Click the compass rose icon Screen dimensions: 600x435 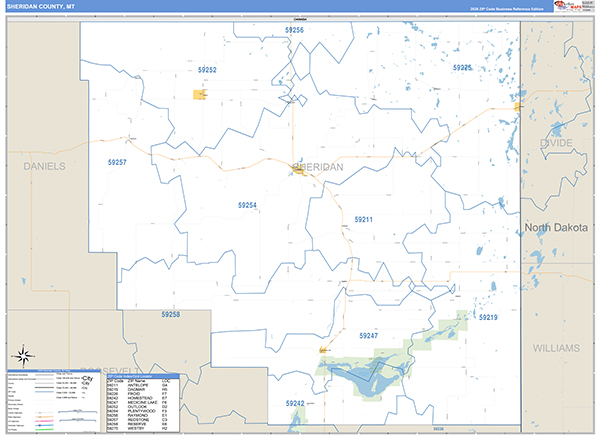coord(24,356)
